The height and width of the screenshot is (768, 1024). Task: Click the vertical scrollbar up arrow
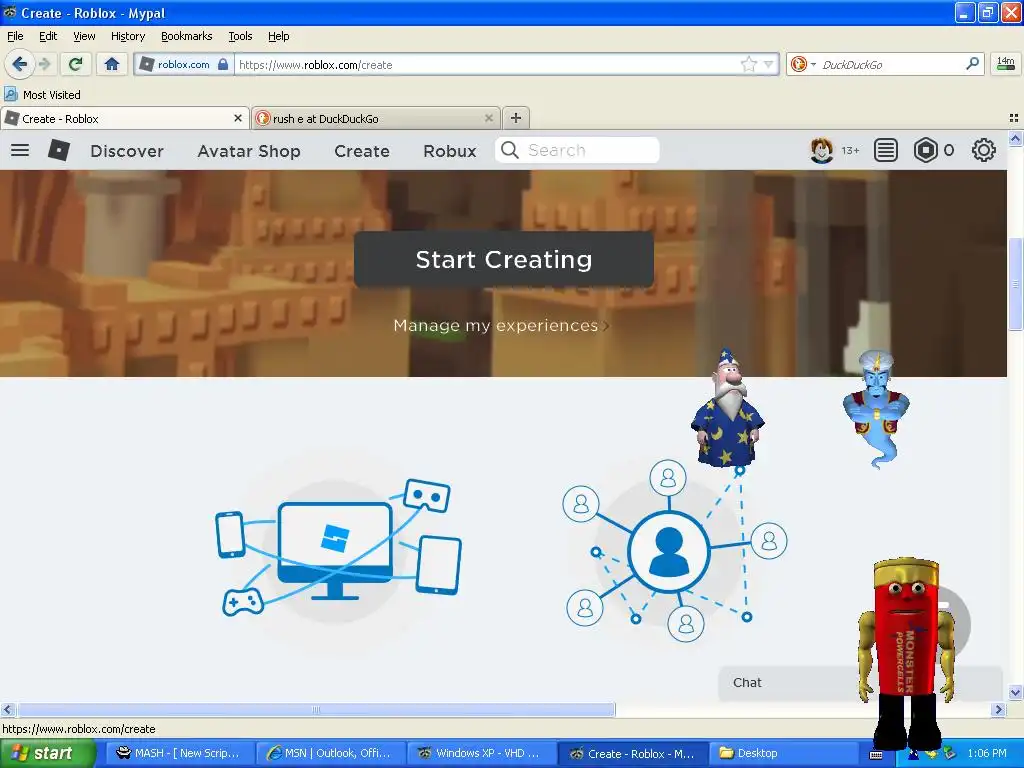pyautogui.click(x=1015, y=138)
